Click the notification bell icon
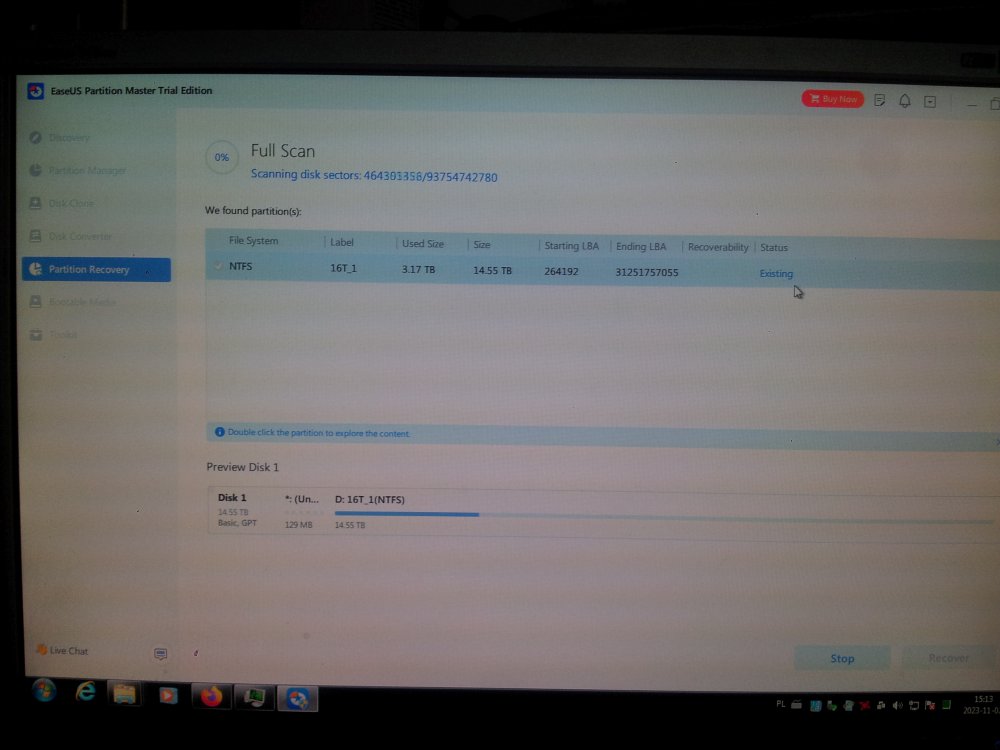1000x750 pixels. pyautogui.click(x=905, y=101)
